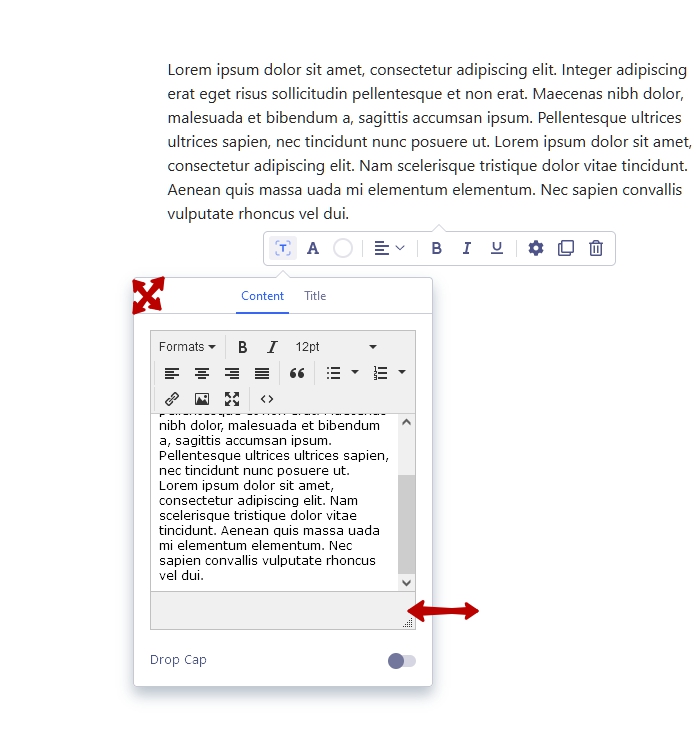
Task: Toggle underline in the floating toolbar
Action: click(x=496, y=248)
